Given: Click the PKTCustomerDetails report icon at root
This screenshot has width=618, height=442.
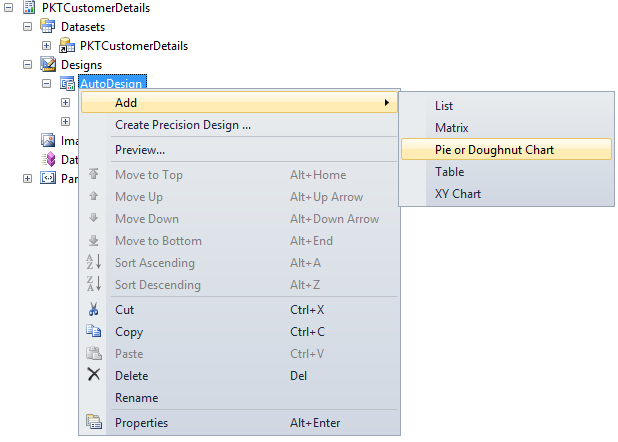Looking at the screenshot, I should (x=28, y=8).
